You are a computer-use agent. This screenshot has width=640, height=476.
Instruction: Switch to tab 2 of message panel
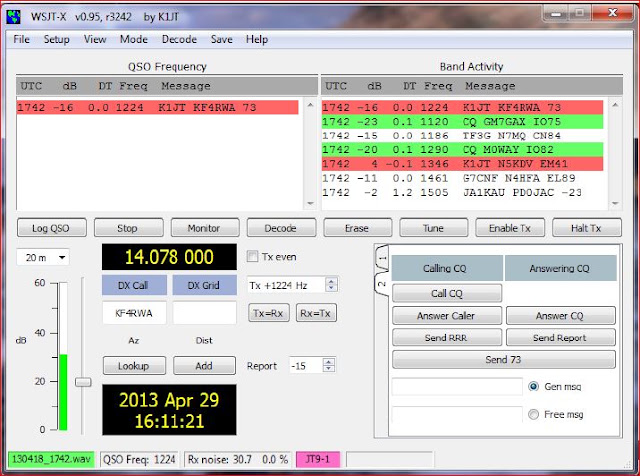[382, 285]
